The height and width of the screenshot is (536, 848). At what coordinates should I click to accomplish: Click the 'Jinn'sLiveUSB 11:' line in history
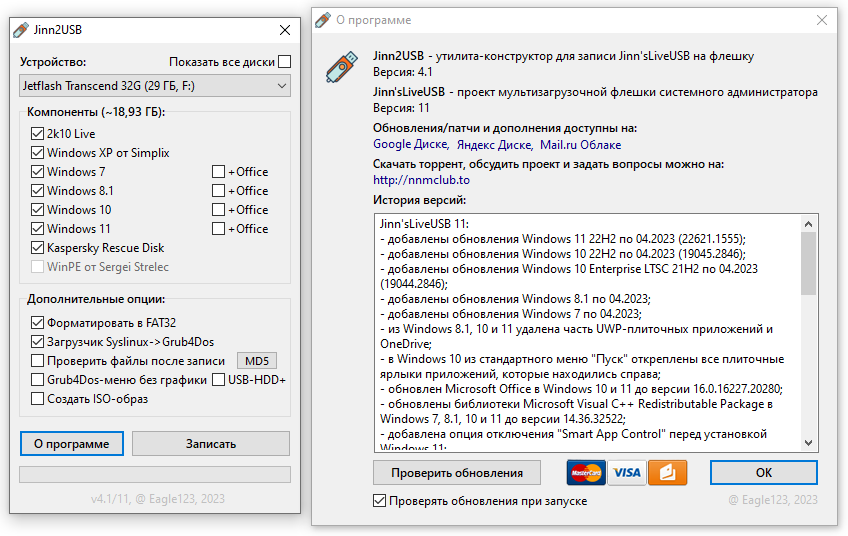424,224
